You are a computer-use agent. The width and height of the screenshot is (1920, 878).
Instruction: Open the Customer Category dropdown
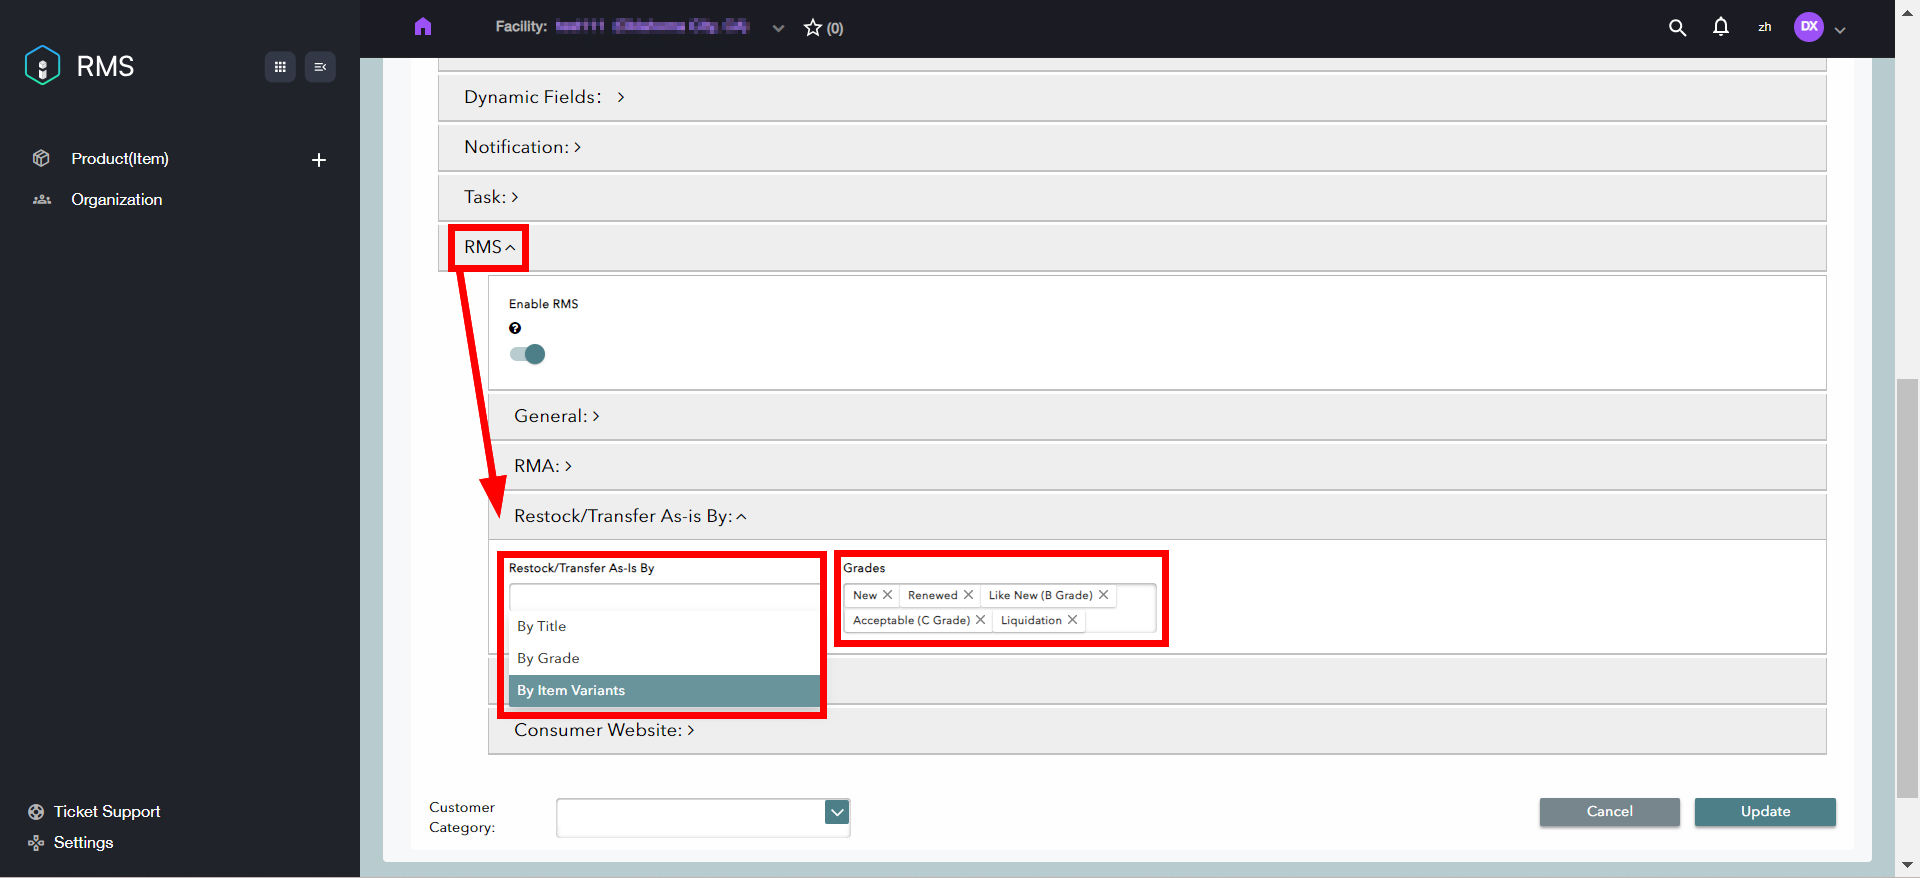[x=837, y=812]
